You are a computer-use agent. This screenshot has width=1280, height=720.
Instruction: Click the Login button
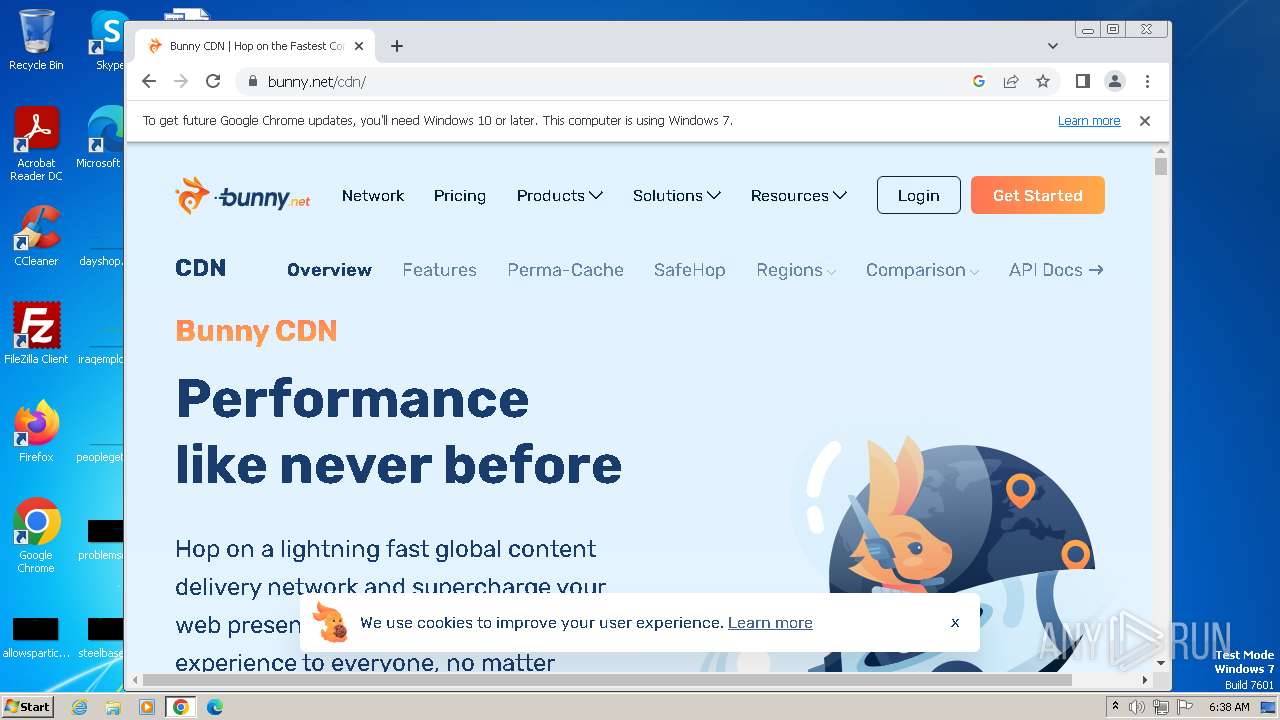919,195
